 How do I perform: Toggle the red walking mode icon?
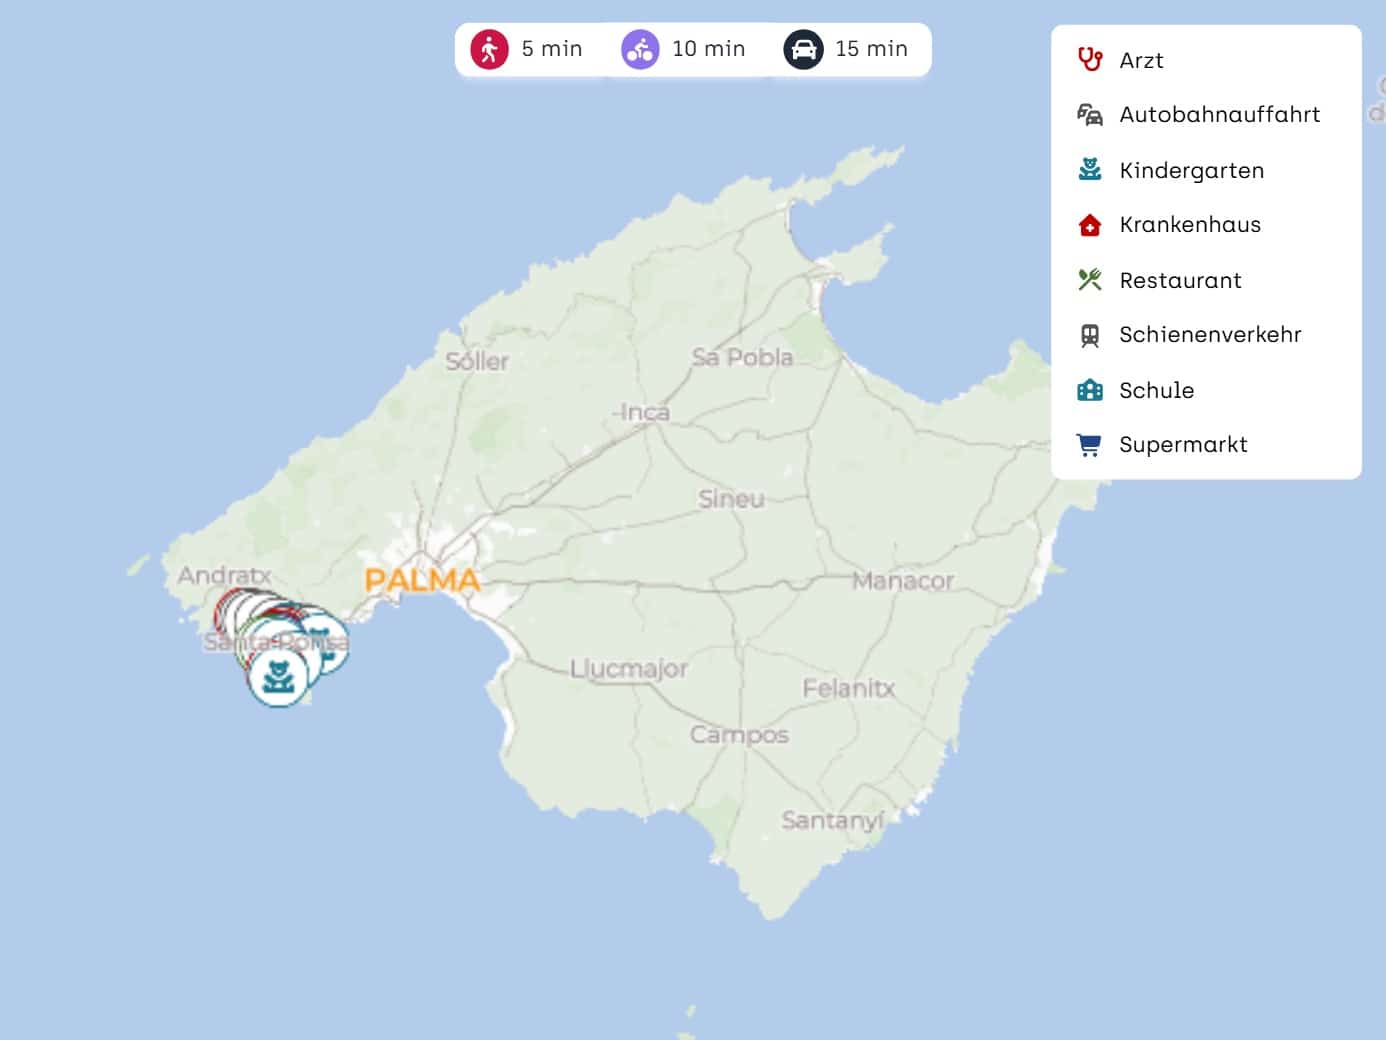(489, 49)
